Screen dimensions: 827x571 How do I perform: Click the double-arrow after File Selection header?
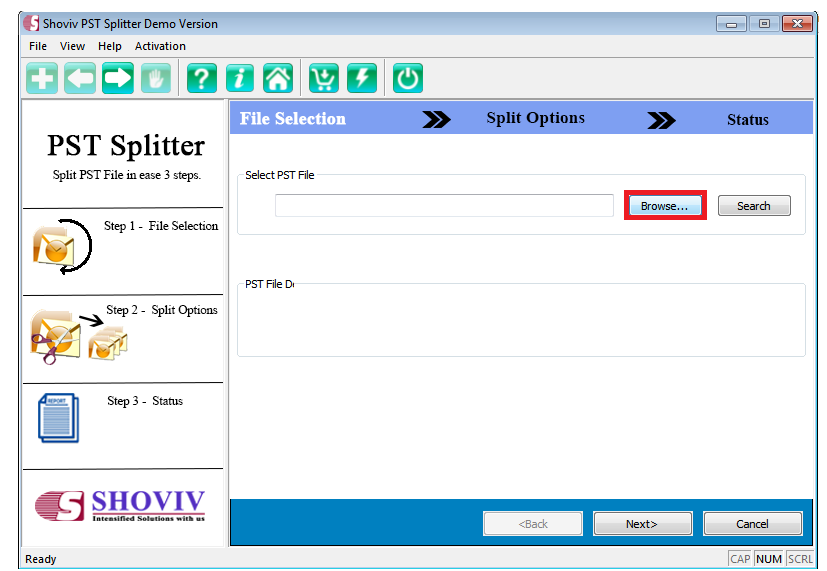436,120
